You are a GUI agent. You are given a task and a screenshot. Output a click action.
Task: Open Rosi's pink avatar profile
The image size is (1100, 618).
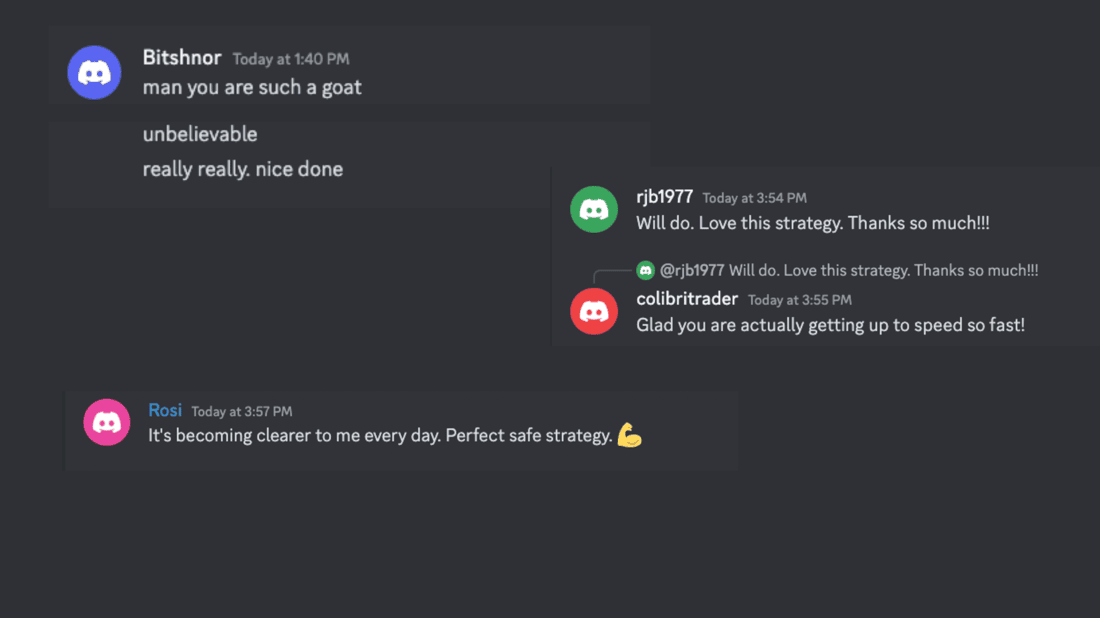[107, 422]
